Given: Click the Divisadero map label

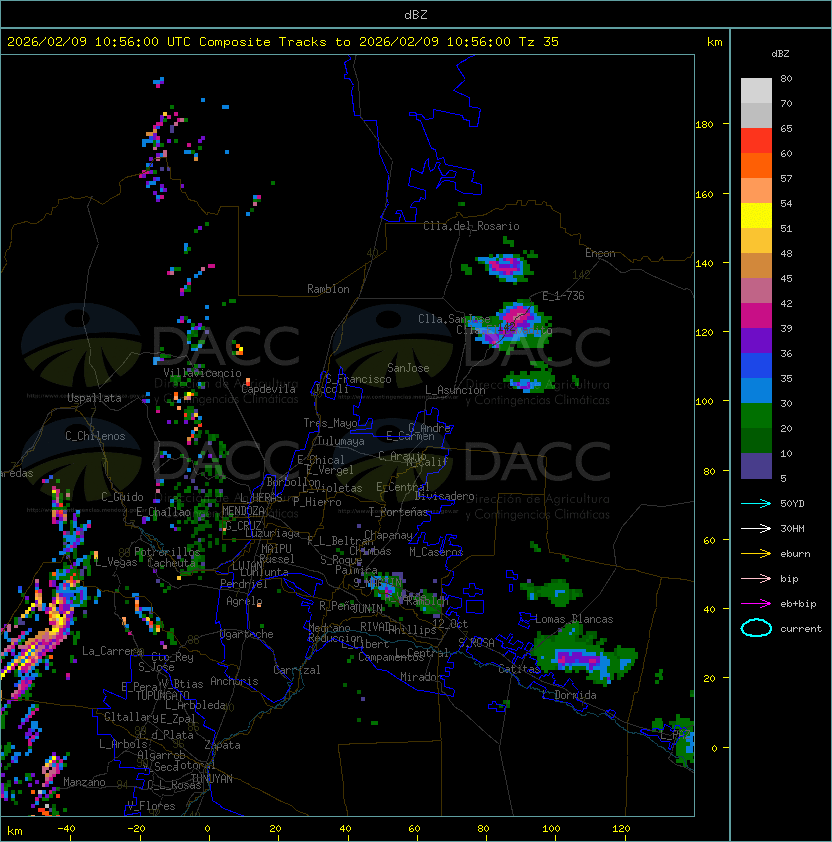Looking at the screenshot, I should 444,496.
